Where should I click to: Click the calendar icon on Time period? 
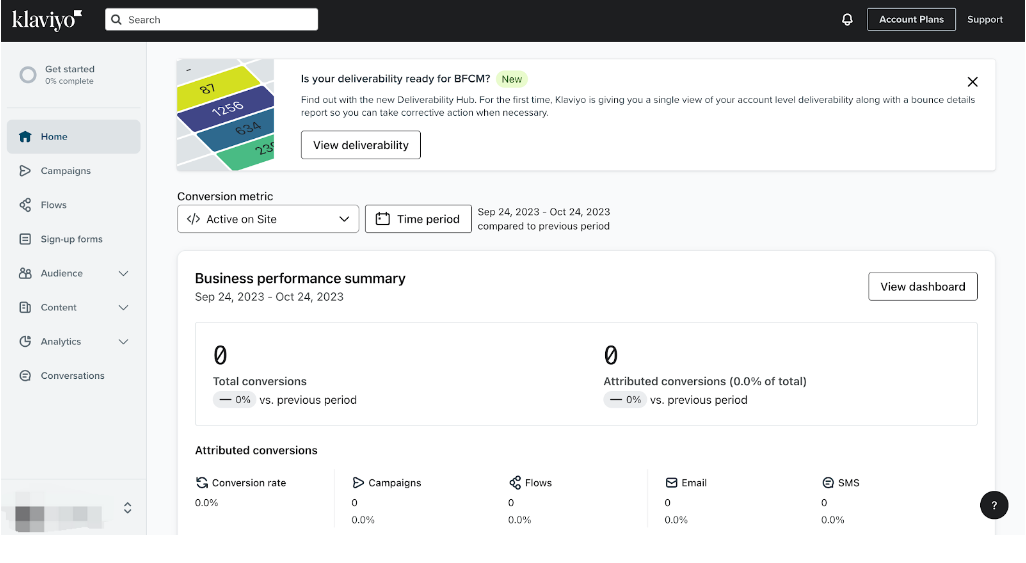382,219
